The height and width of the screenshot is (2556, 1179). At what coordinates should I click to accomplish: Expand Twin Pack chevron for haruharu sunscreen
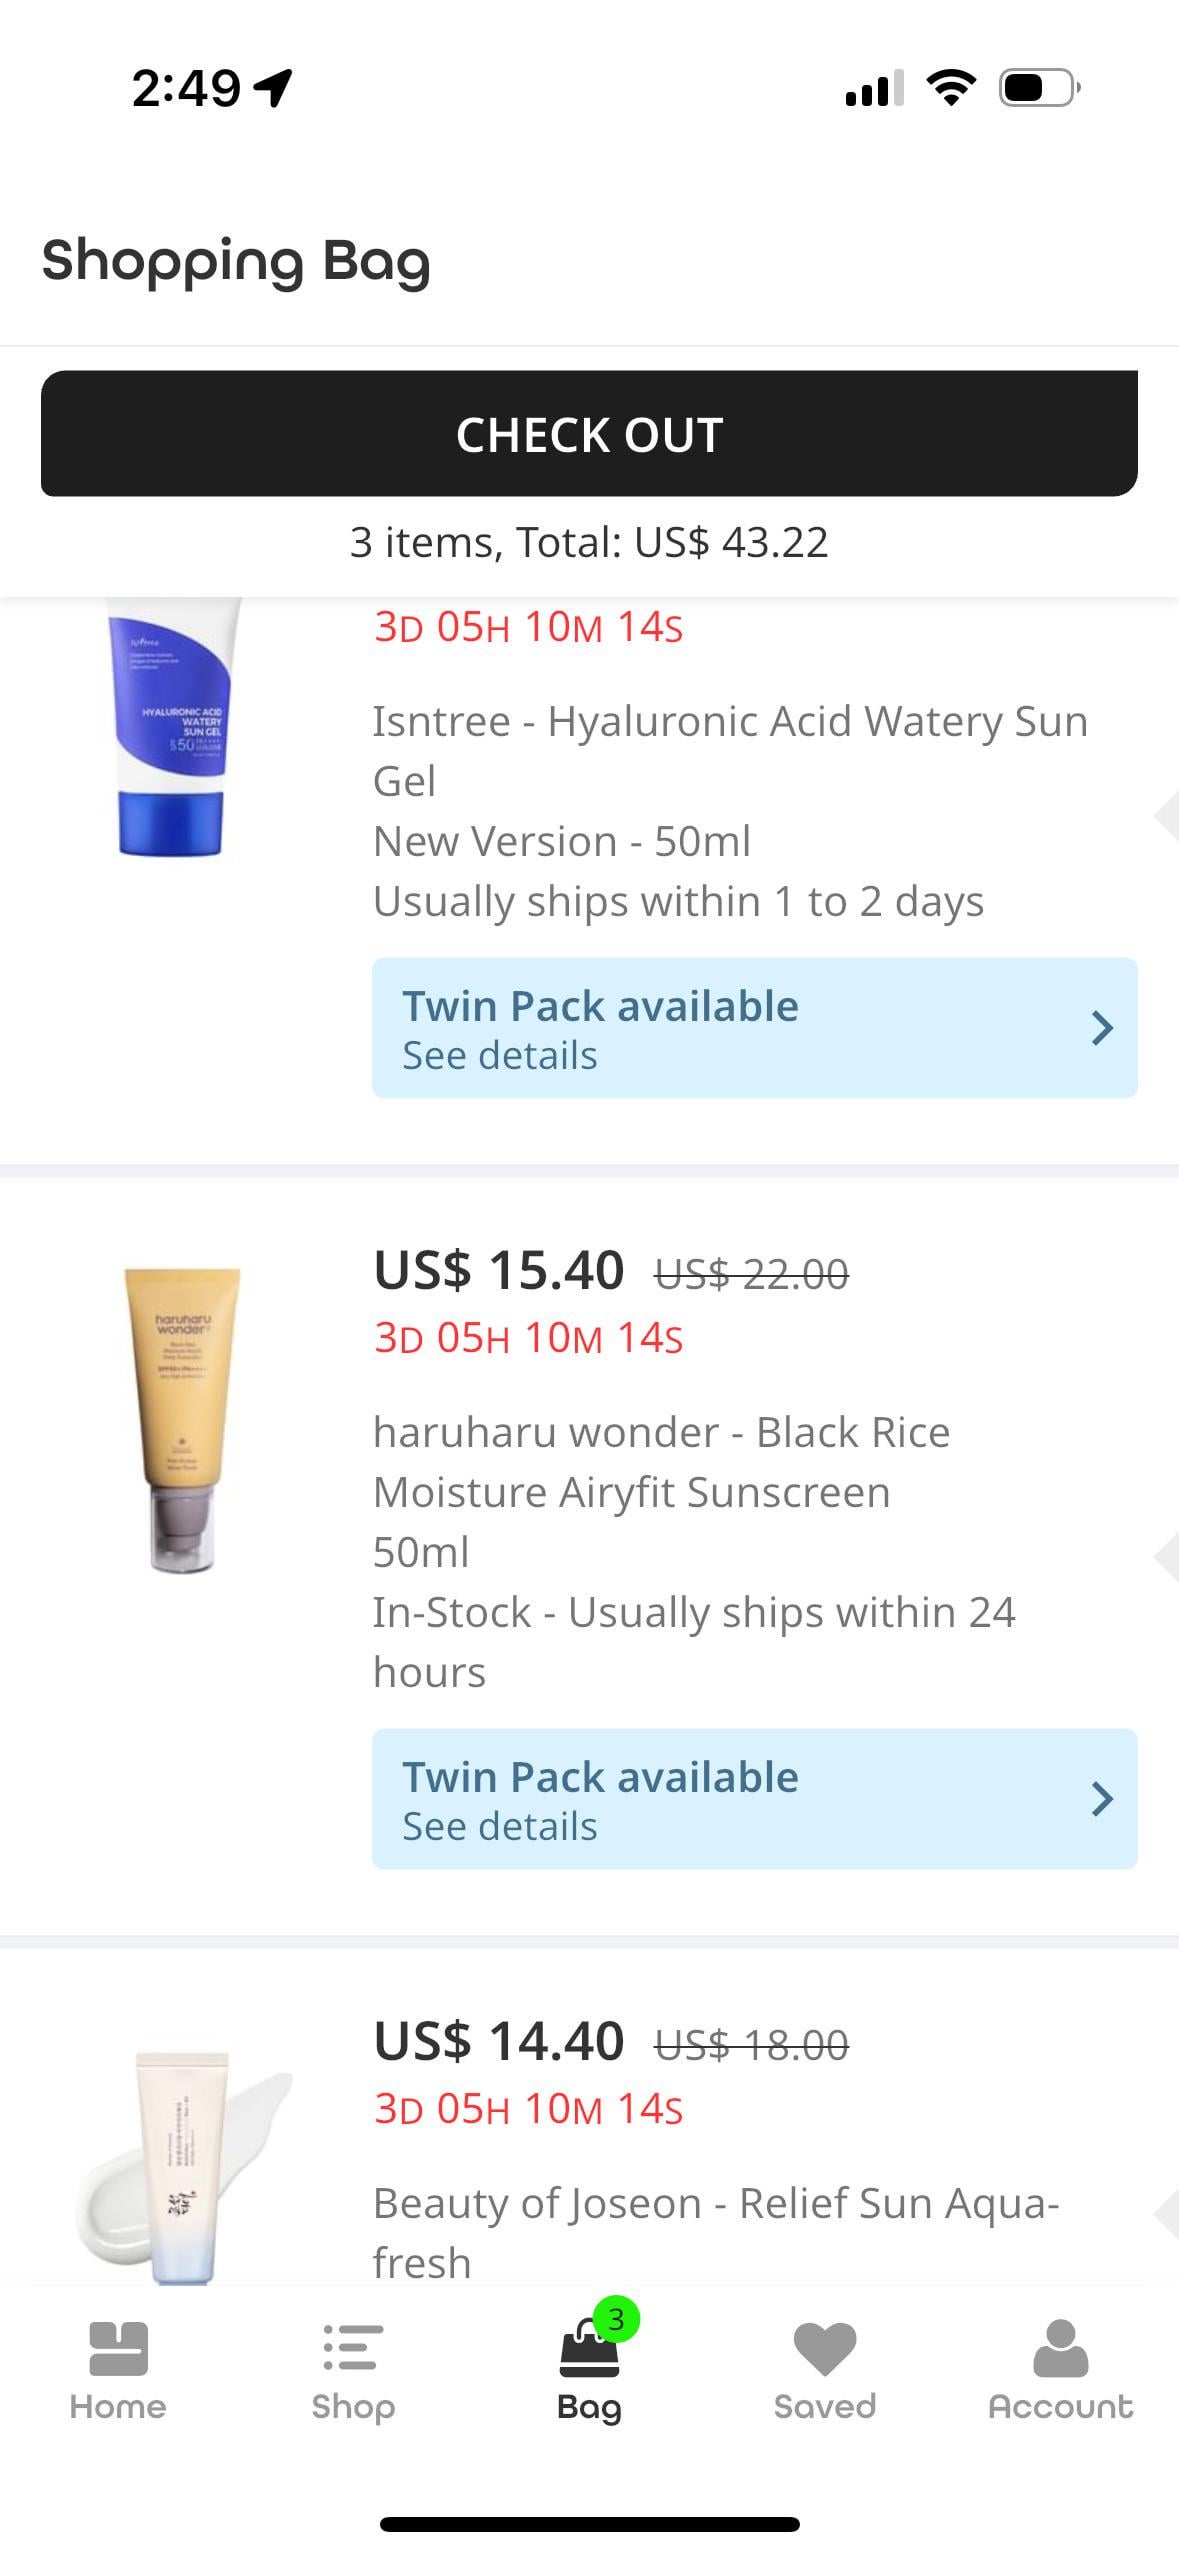pyautogui.click(x=1102, y=1799)
